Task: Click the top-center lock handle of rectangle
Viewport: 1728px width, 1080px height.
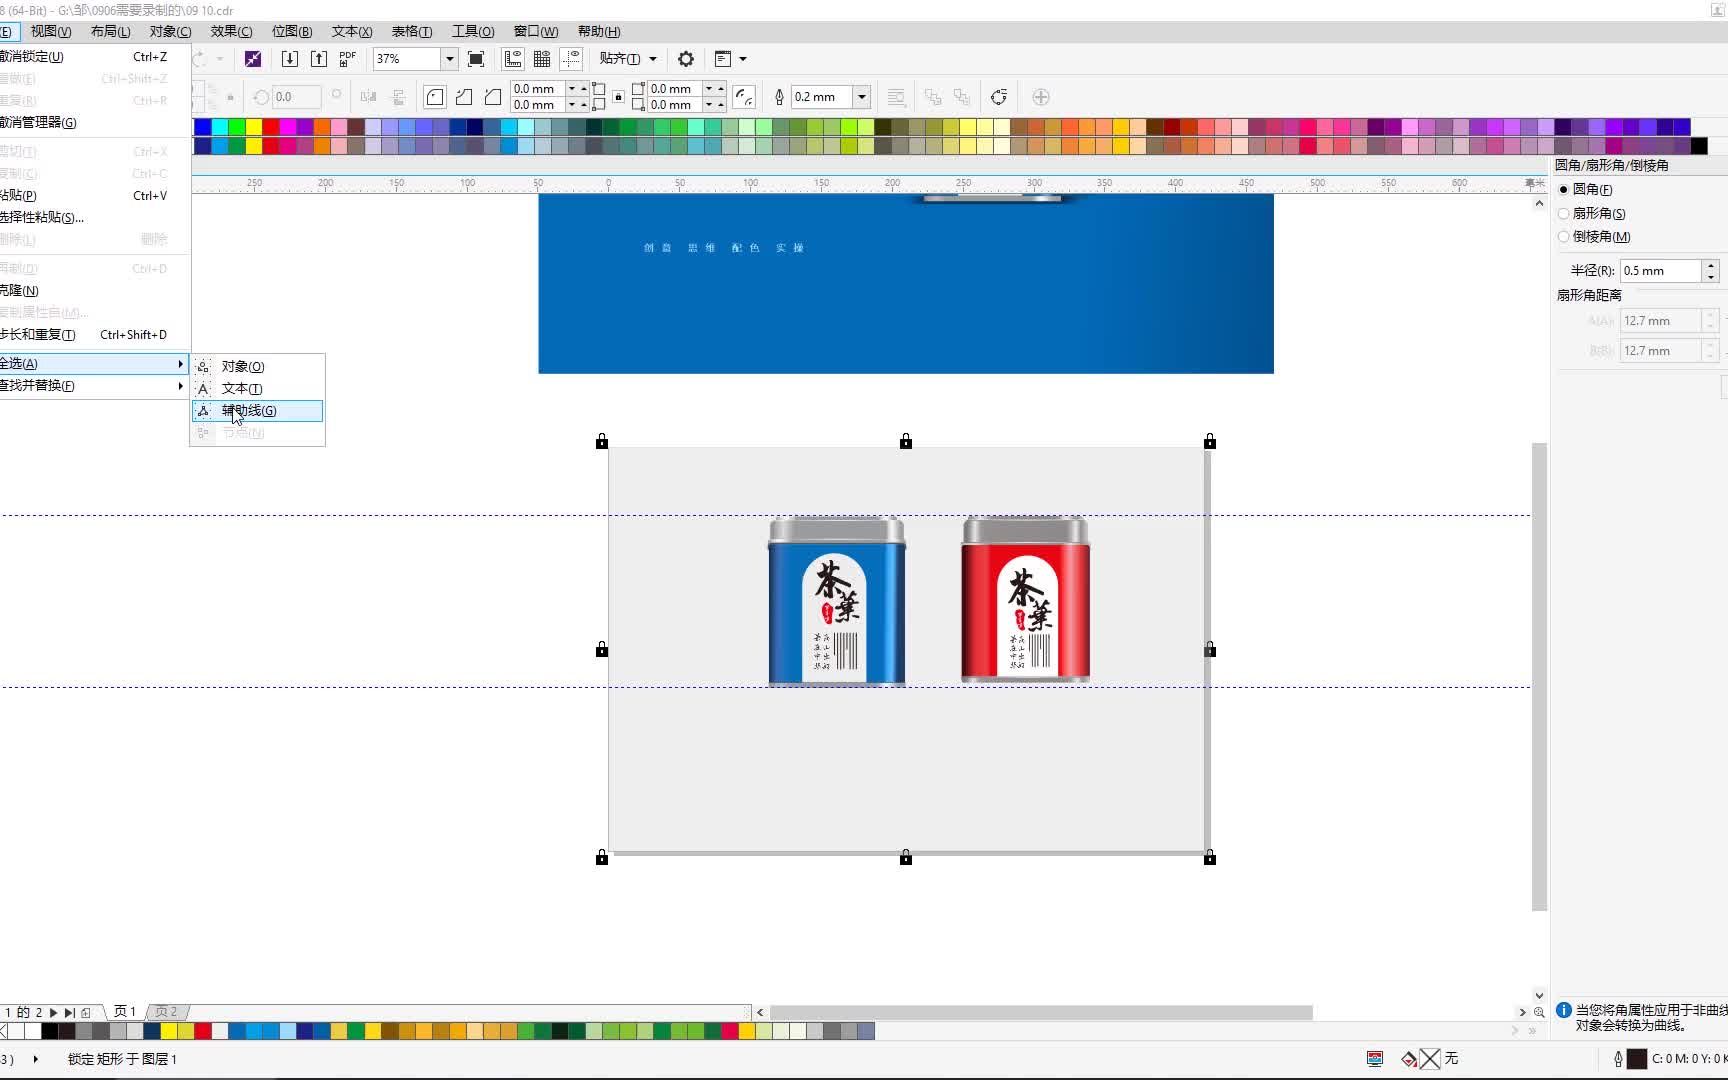Action: 906,441
